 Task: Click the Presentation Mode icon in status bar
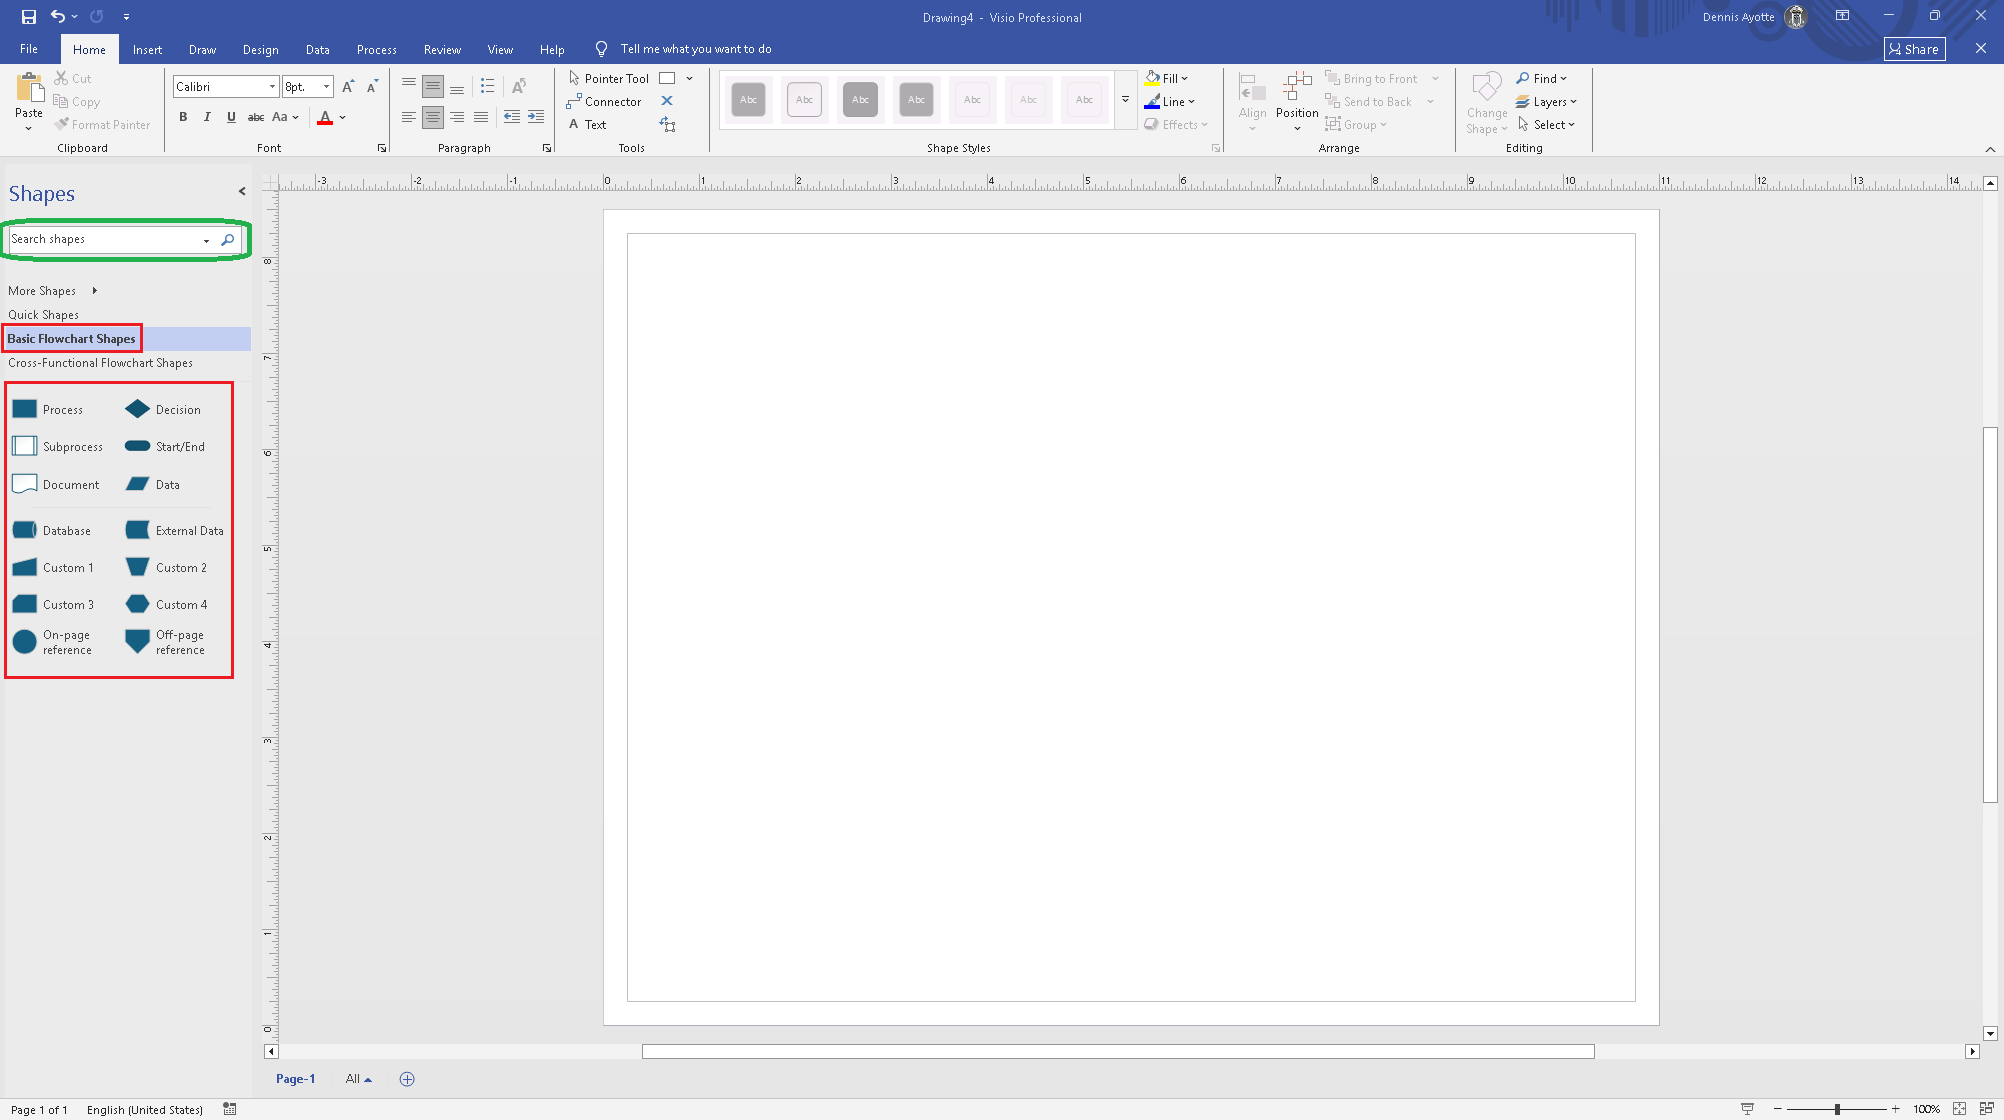pyautogui.click(x=1747, y=1109)
